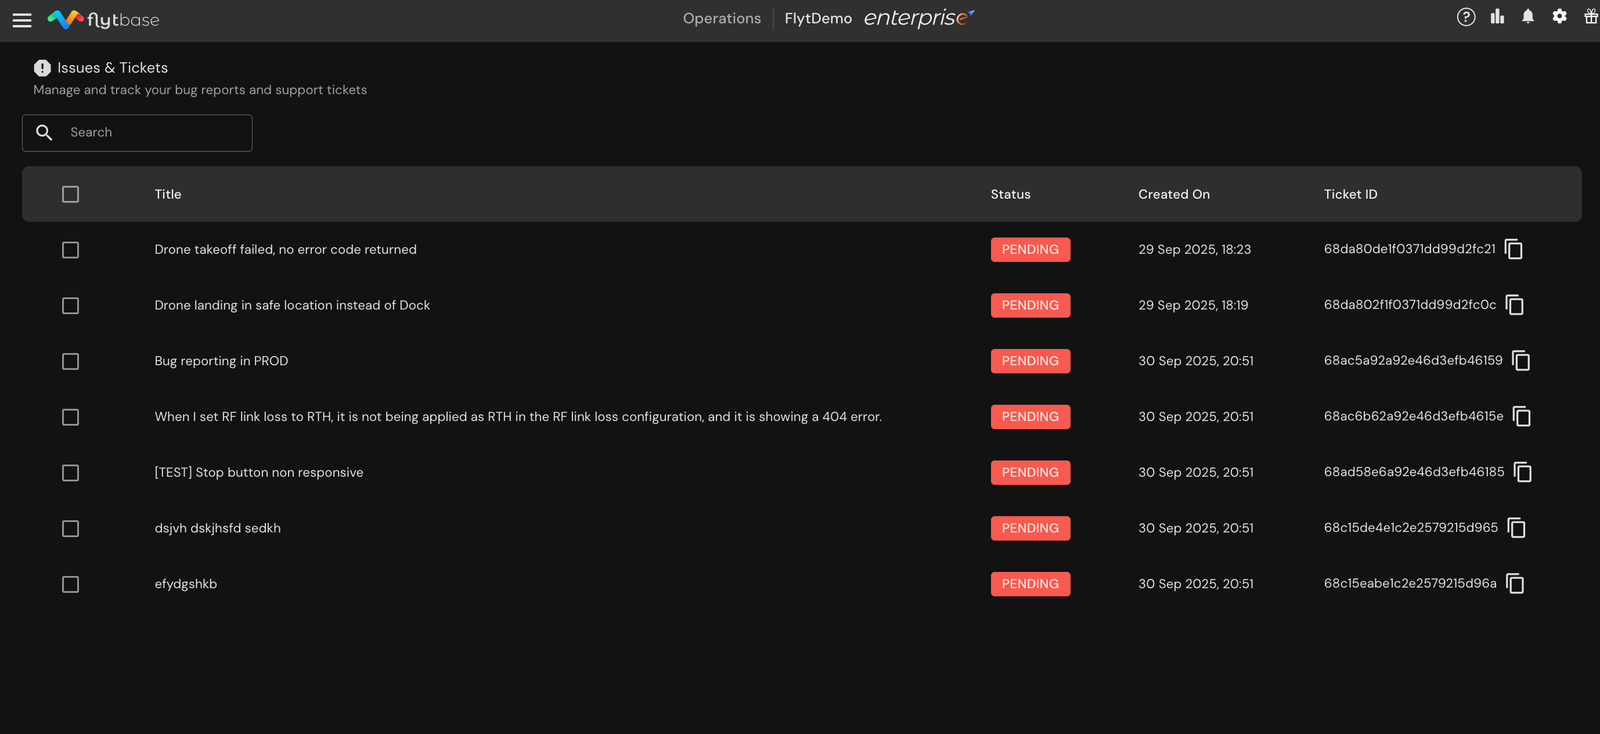Copy ticket ID 68da80de1f0371dd99d2fc21
The width and height of the screenshot is (1600, 734).
1514,249
